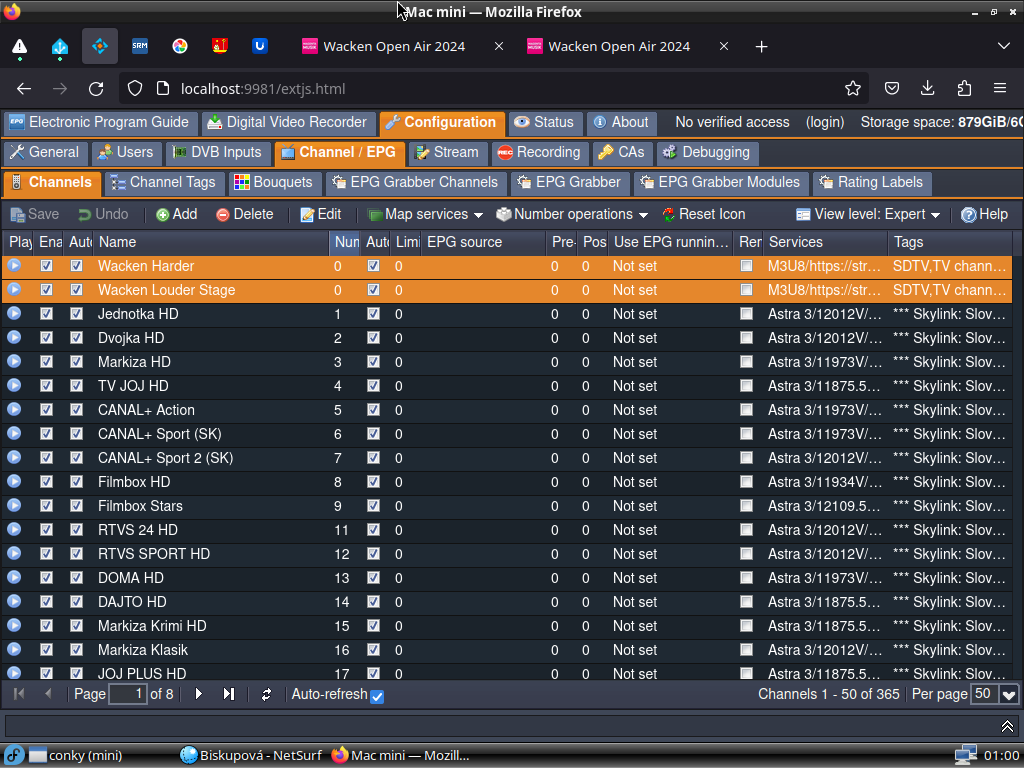The image size is (1024, 768).
Task: Open the Status tab
Action: point(544,122)
